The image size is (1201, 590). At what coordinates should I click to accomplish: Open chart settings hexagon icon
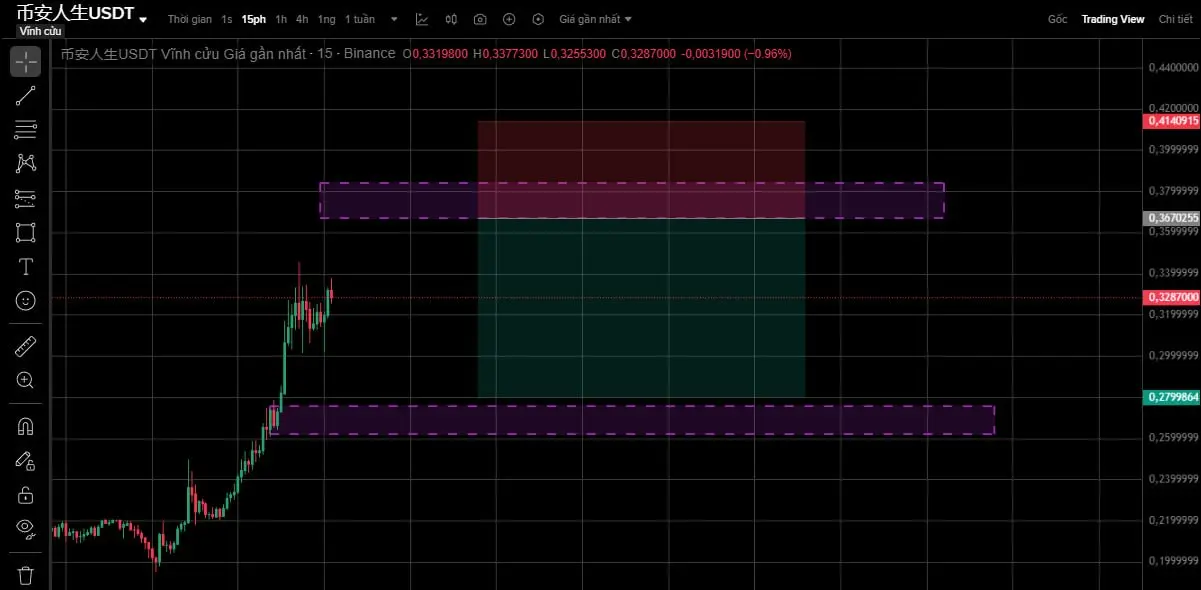539,19
